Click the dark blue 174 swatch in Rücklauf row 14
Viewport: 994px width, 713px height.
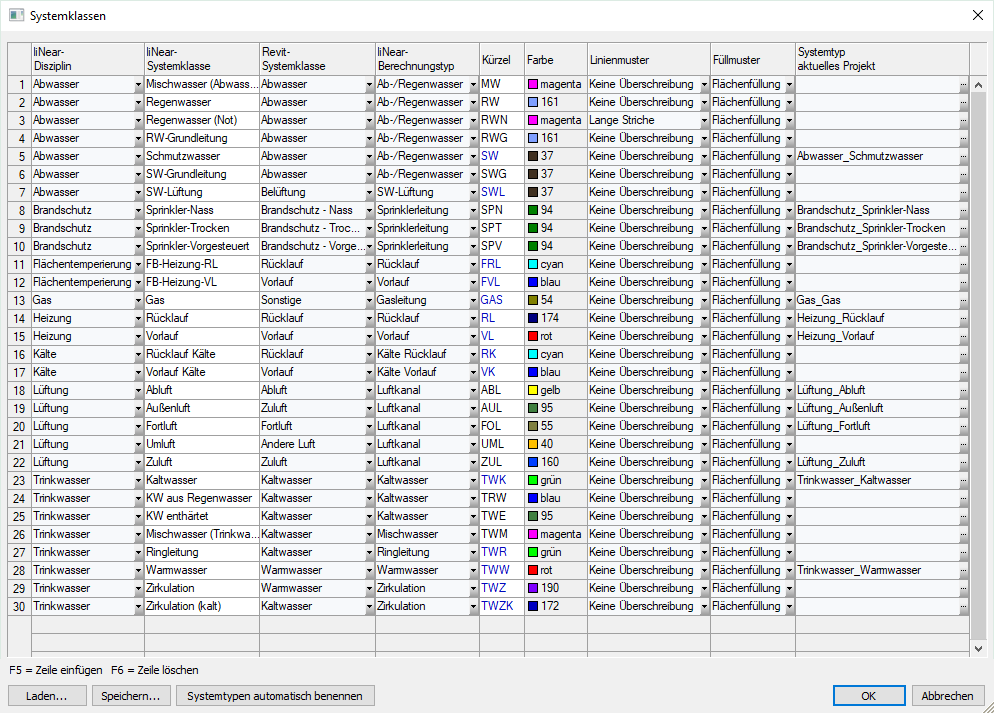[533, 319]
